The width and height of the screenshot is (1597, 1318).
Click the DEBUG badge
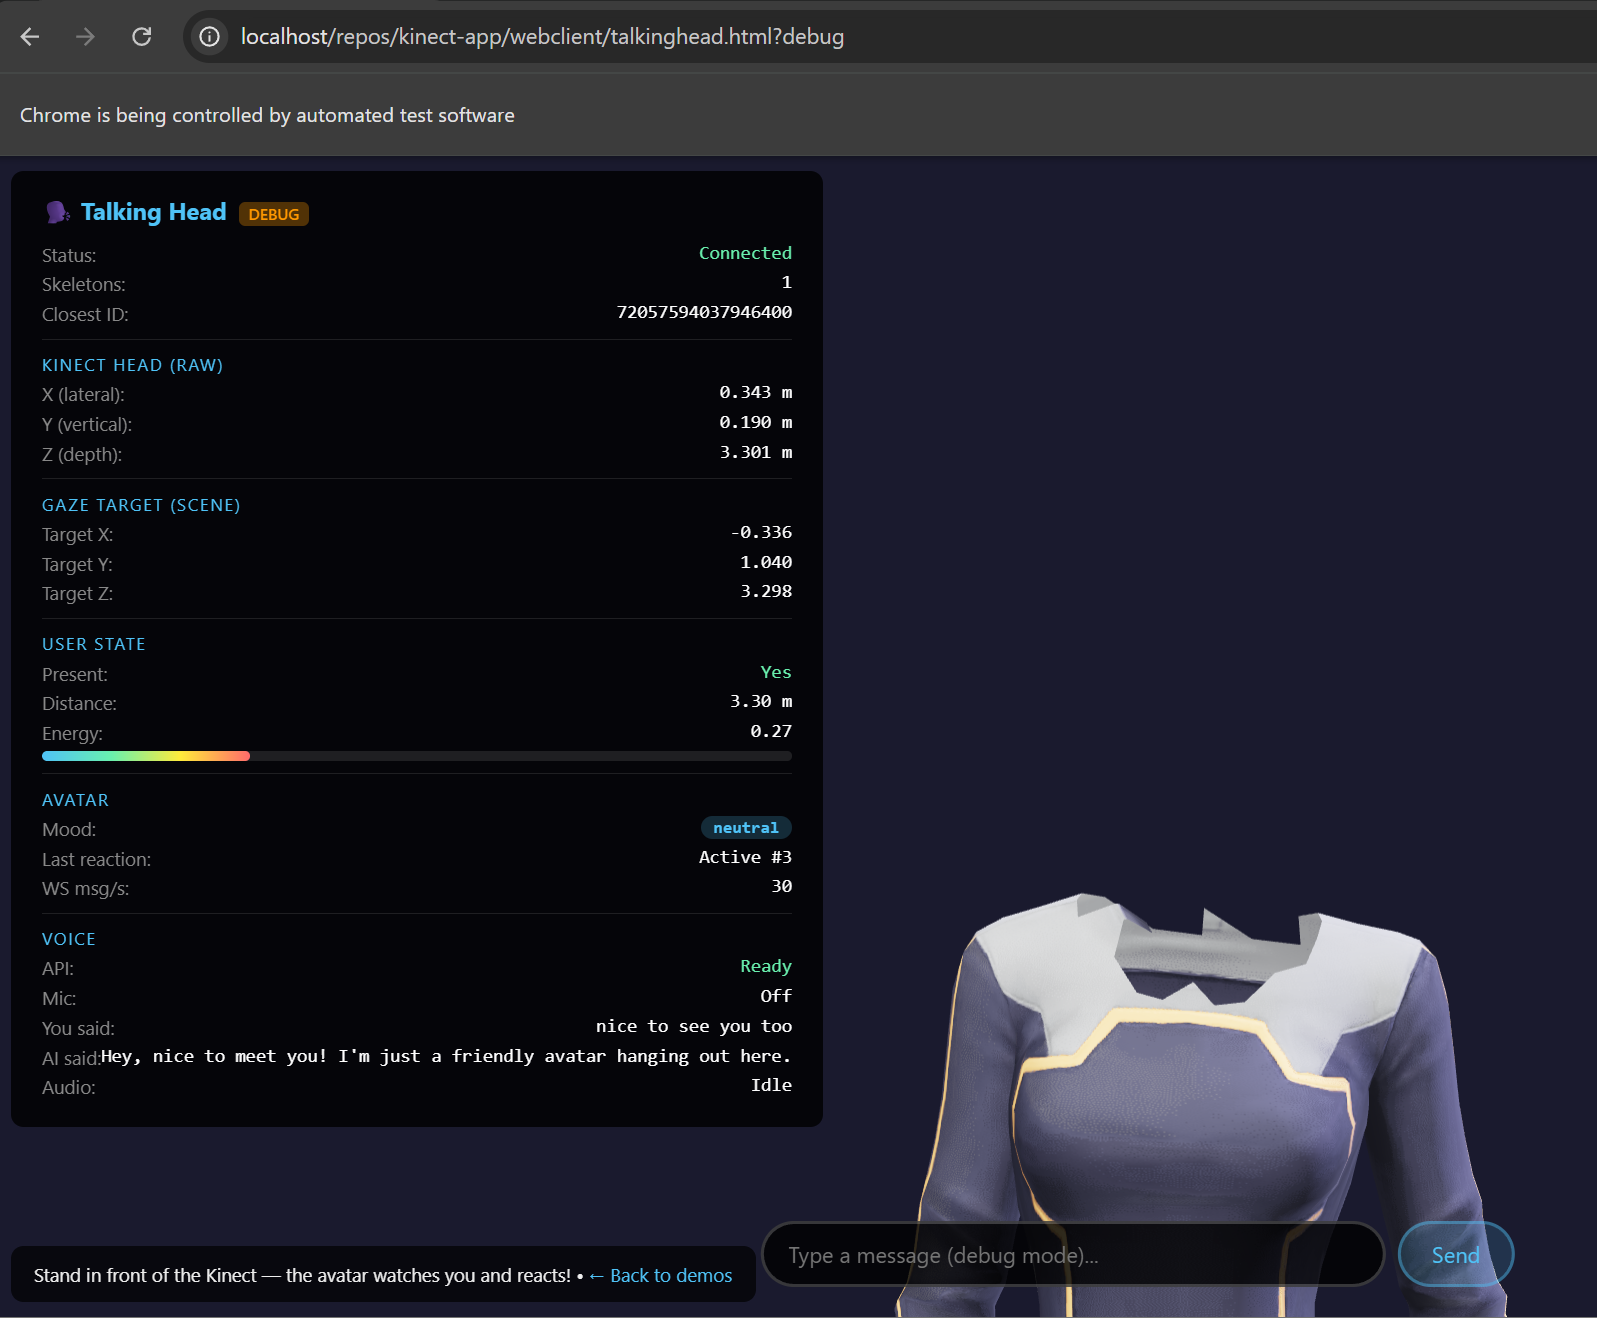point(273,214)
